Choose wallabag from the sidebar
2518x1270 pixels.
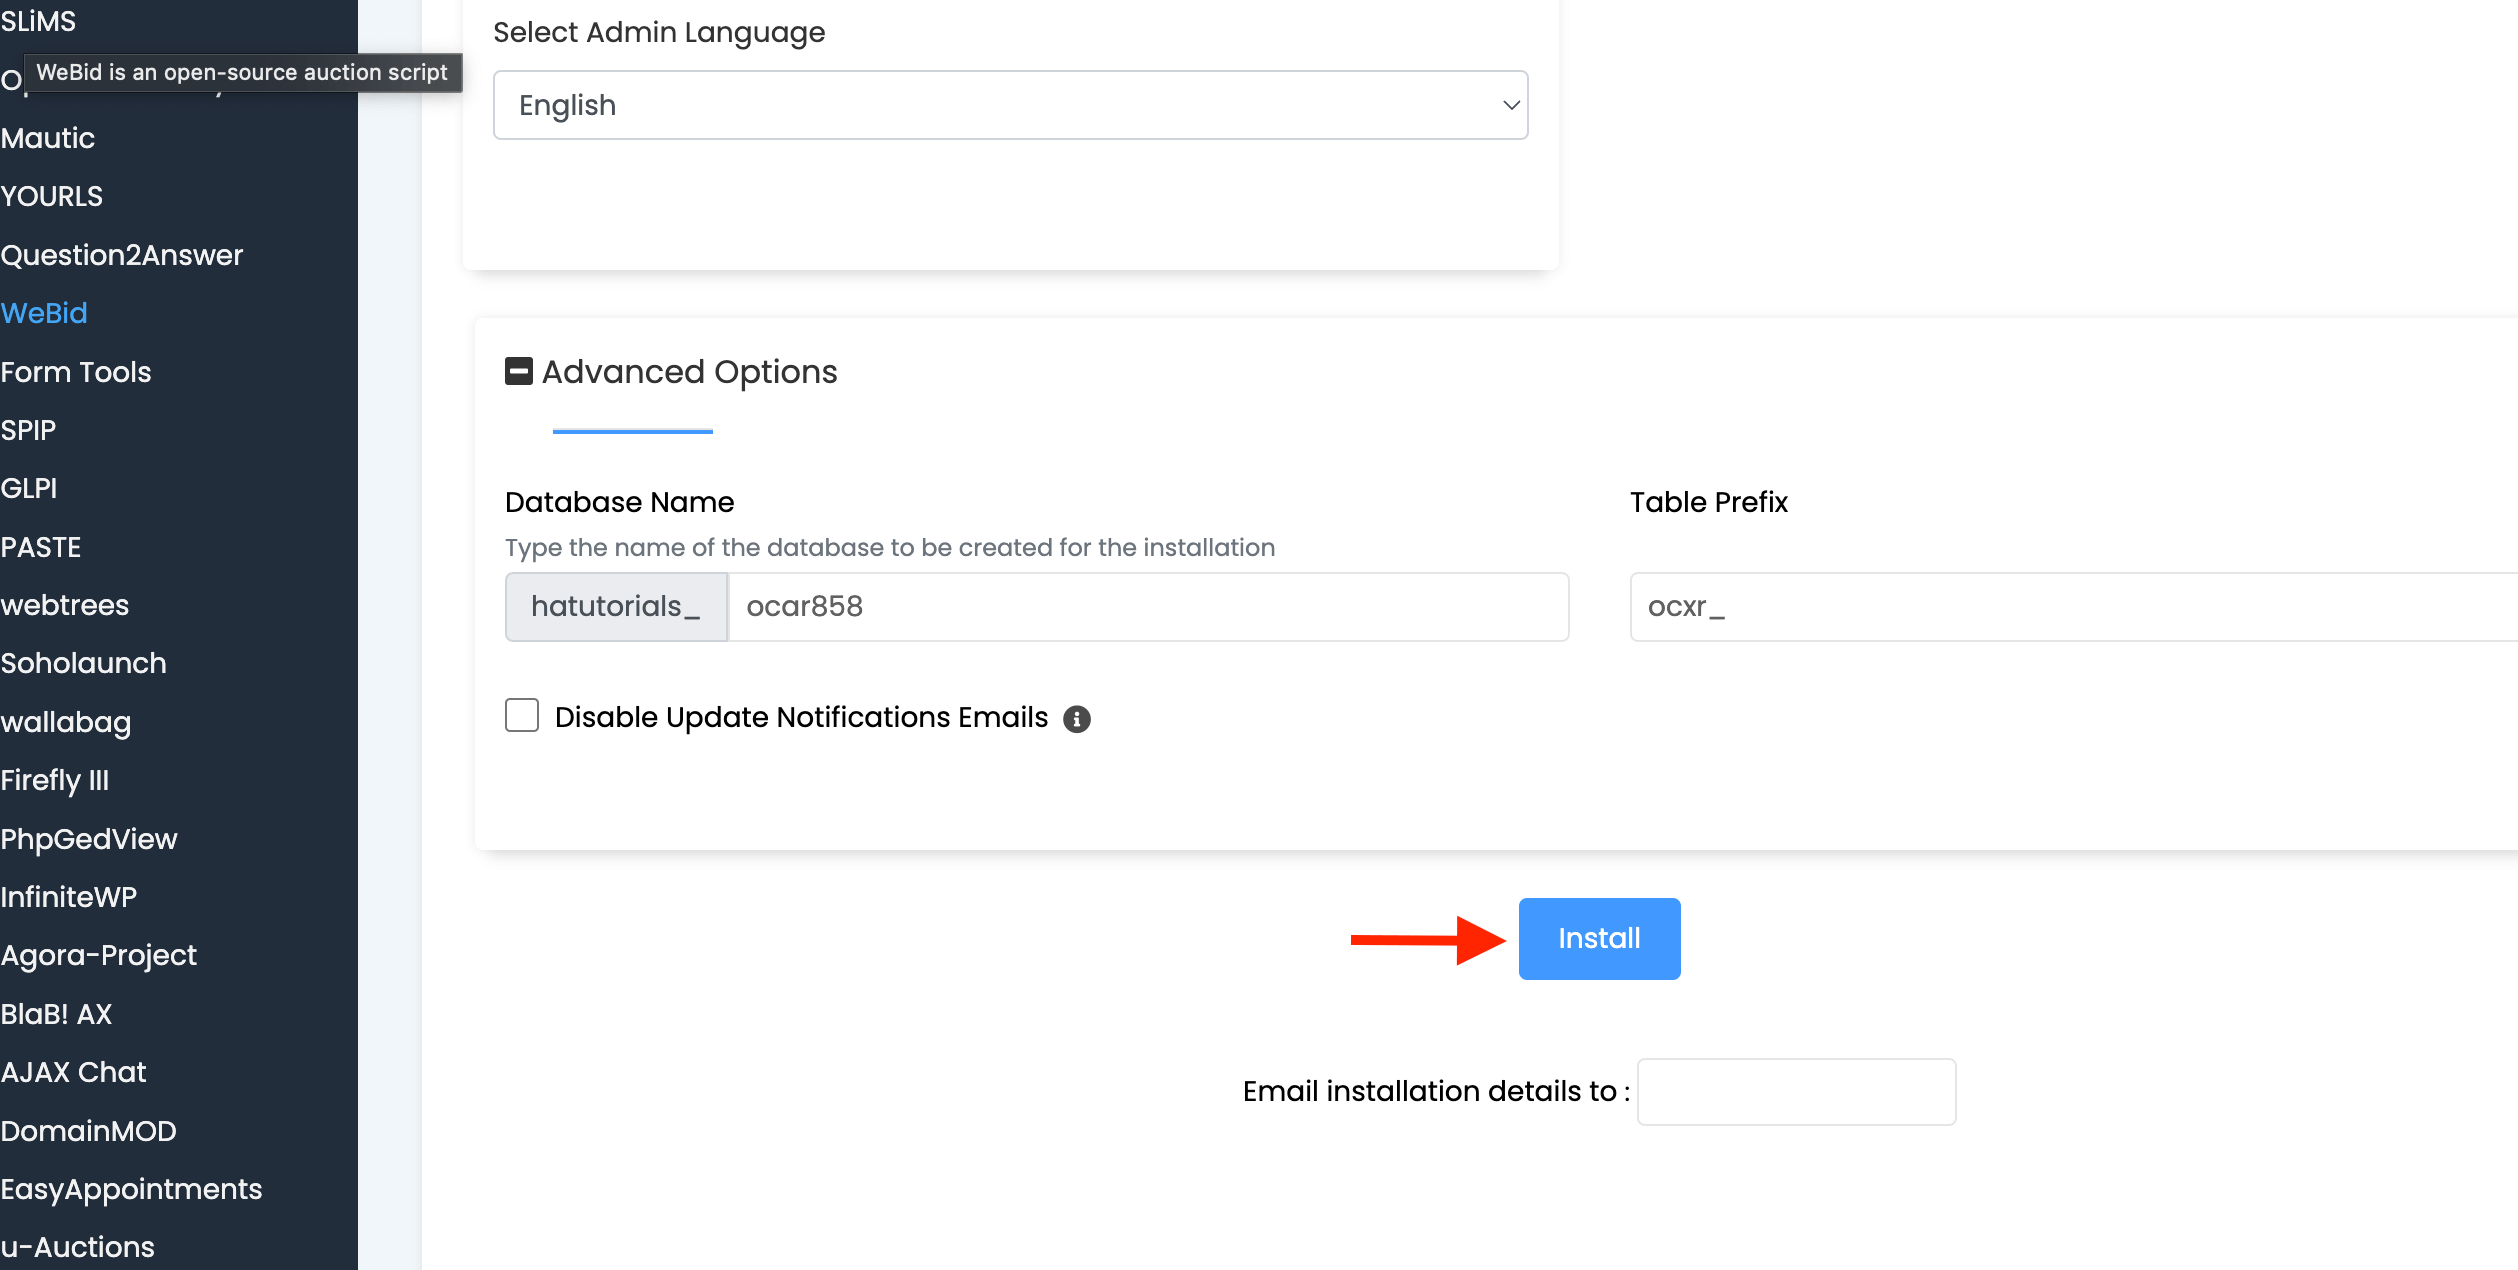tap(66, 722)
